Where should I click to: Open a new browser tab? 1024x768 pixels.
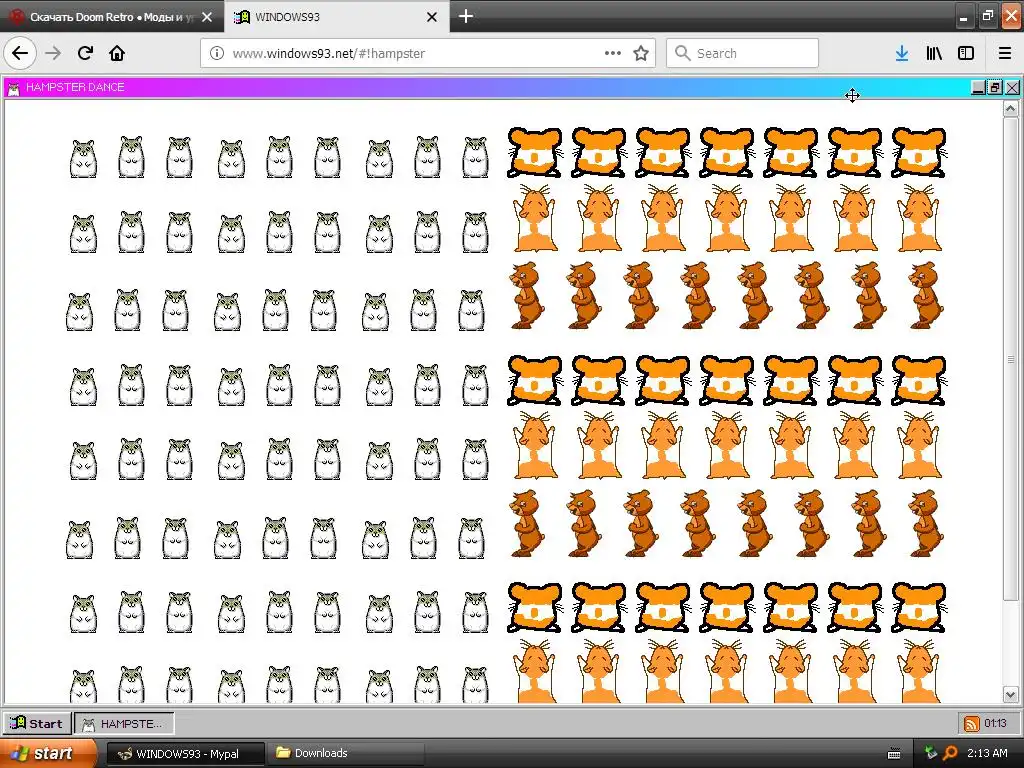(x=466, y=16)
